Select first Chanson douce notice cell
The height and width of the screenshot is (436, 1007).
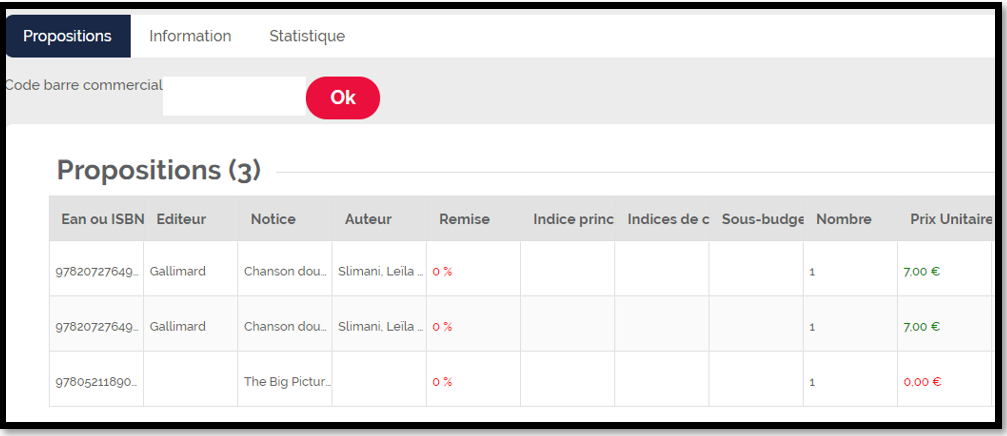[288, 271]
